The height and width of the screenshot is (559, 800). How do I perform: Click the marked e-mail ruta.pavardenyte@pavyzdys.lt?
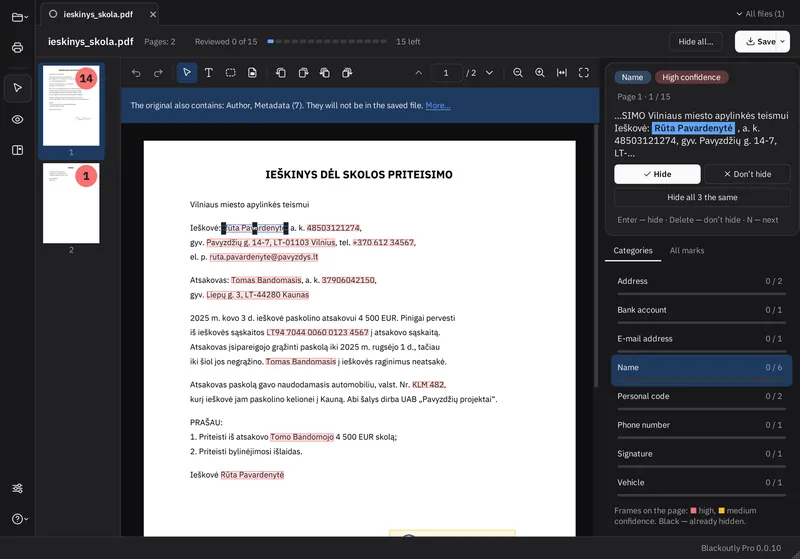[264, 257]
